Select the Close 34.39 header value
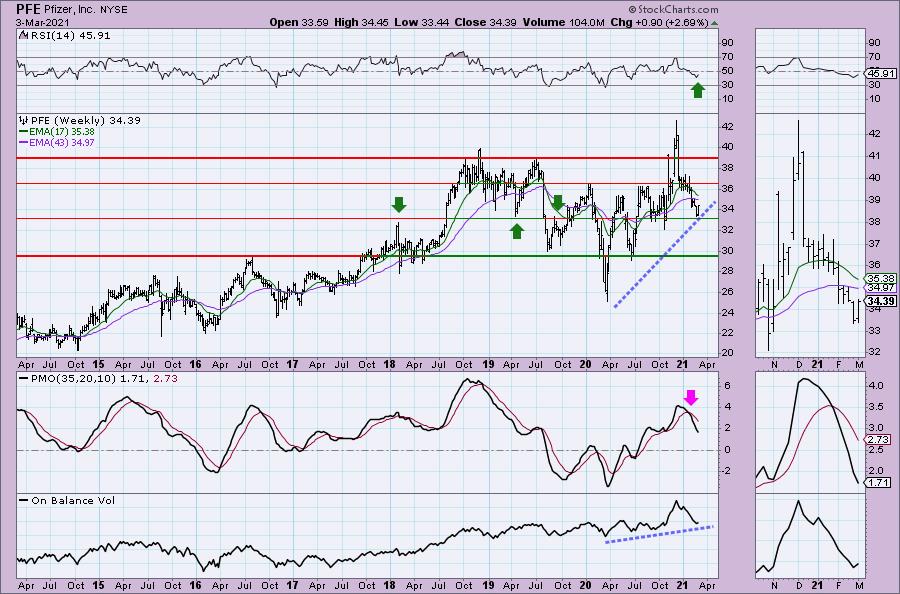 tap(486, 22)
